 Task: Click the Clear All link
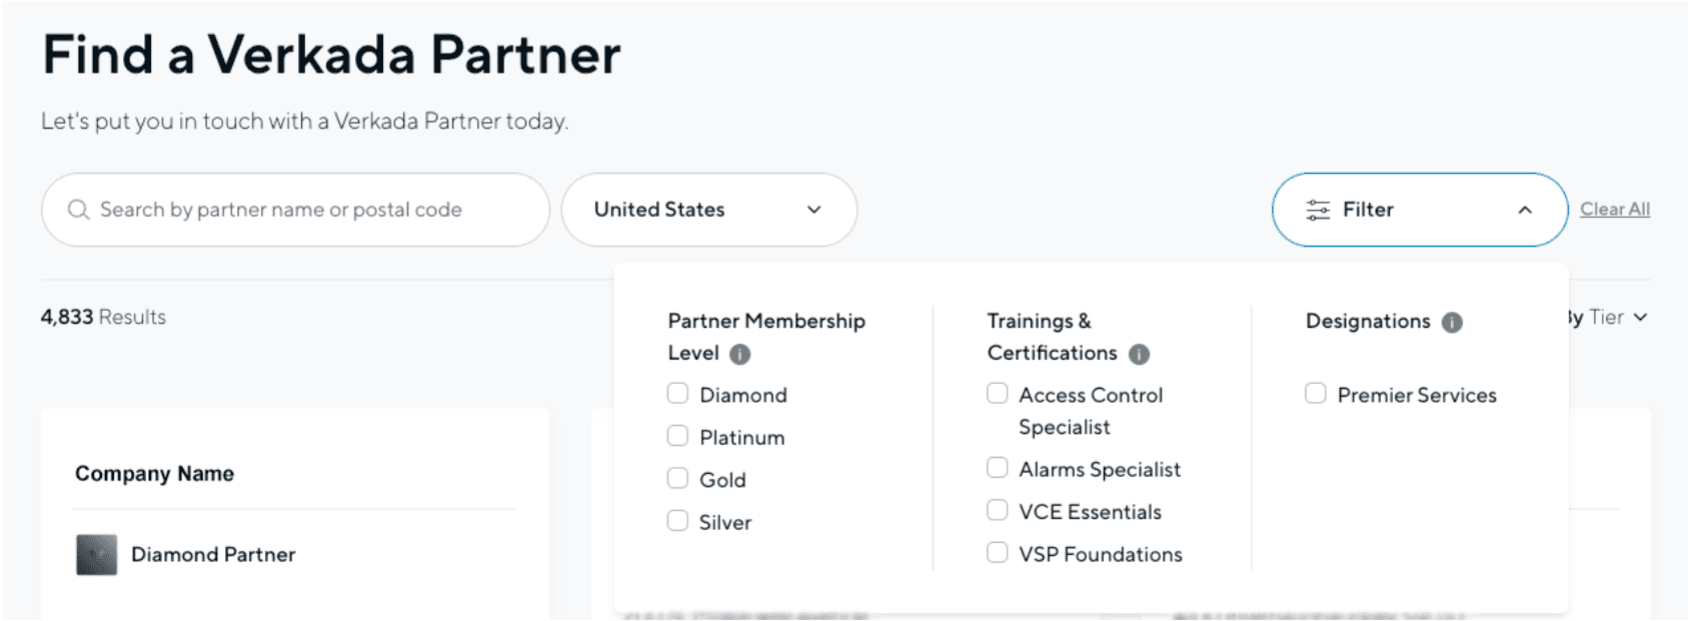tap(1614, 209)
